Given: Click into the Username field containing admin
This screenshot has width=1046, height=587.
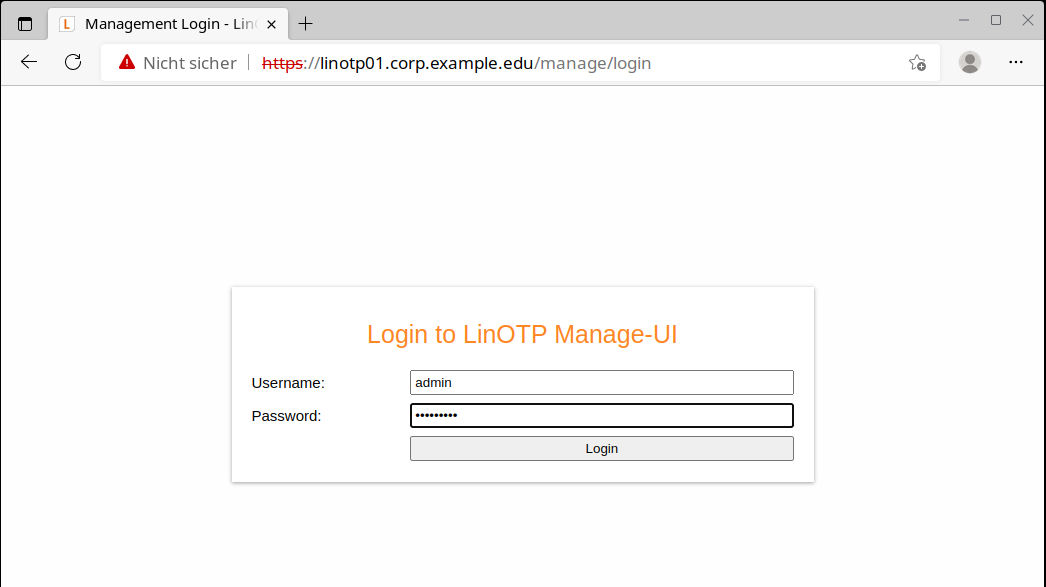Looking at the screenshot, I should [601, 382].
